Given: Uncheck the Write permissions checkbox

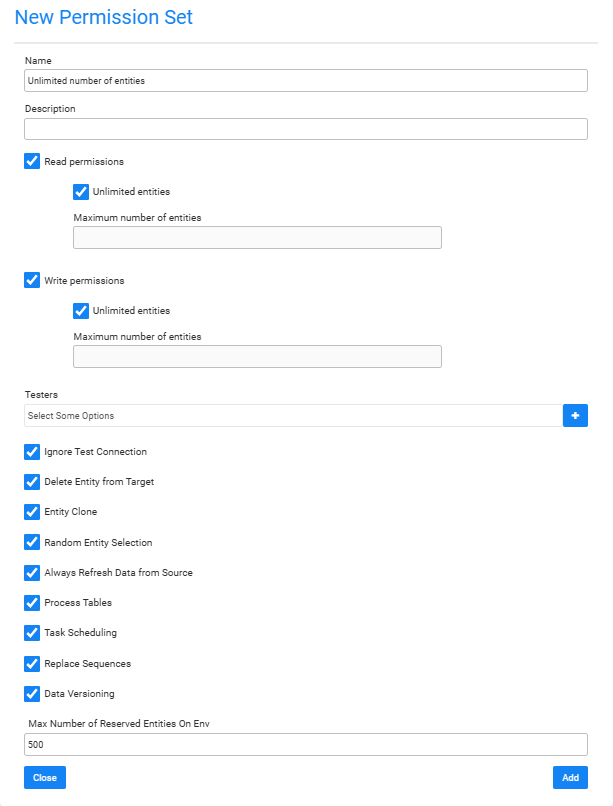Looking at the screenshot, I should [x=31, y=280].
